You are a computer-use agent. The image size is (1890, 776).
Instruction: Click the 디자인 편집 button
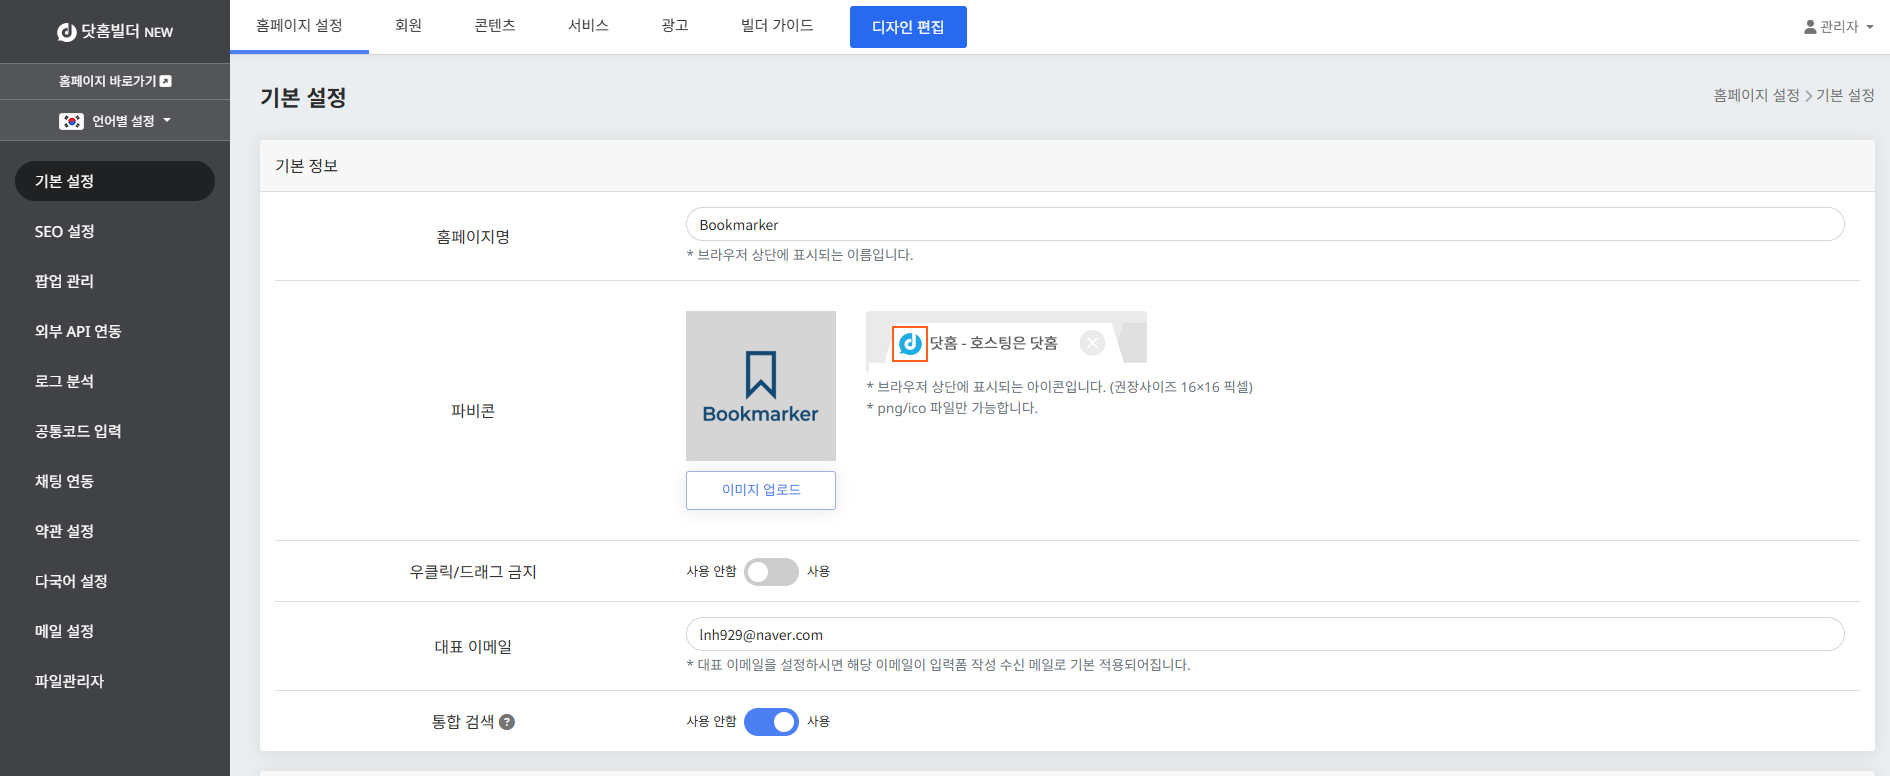[907, 27]
